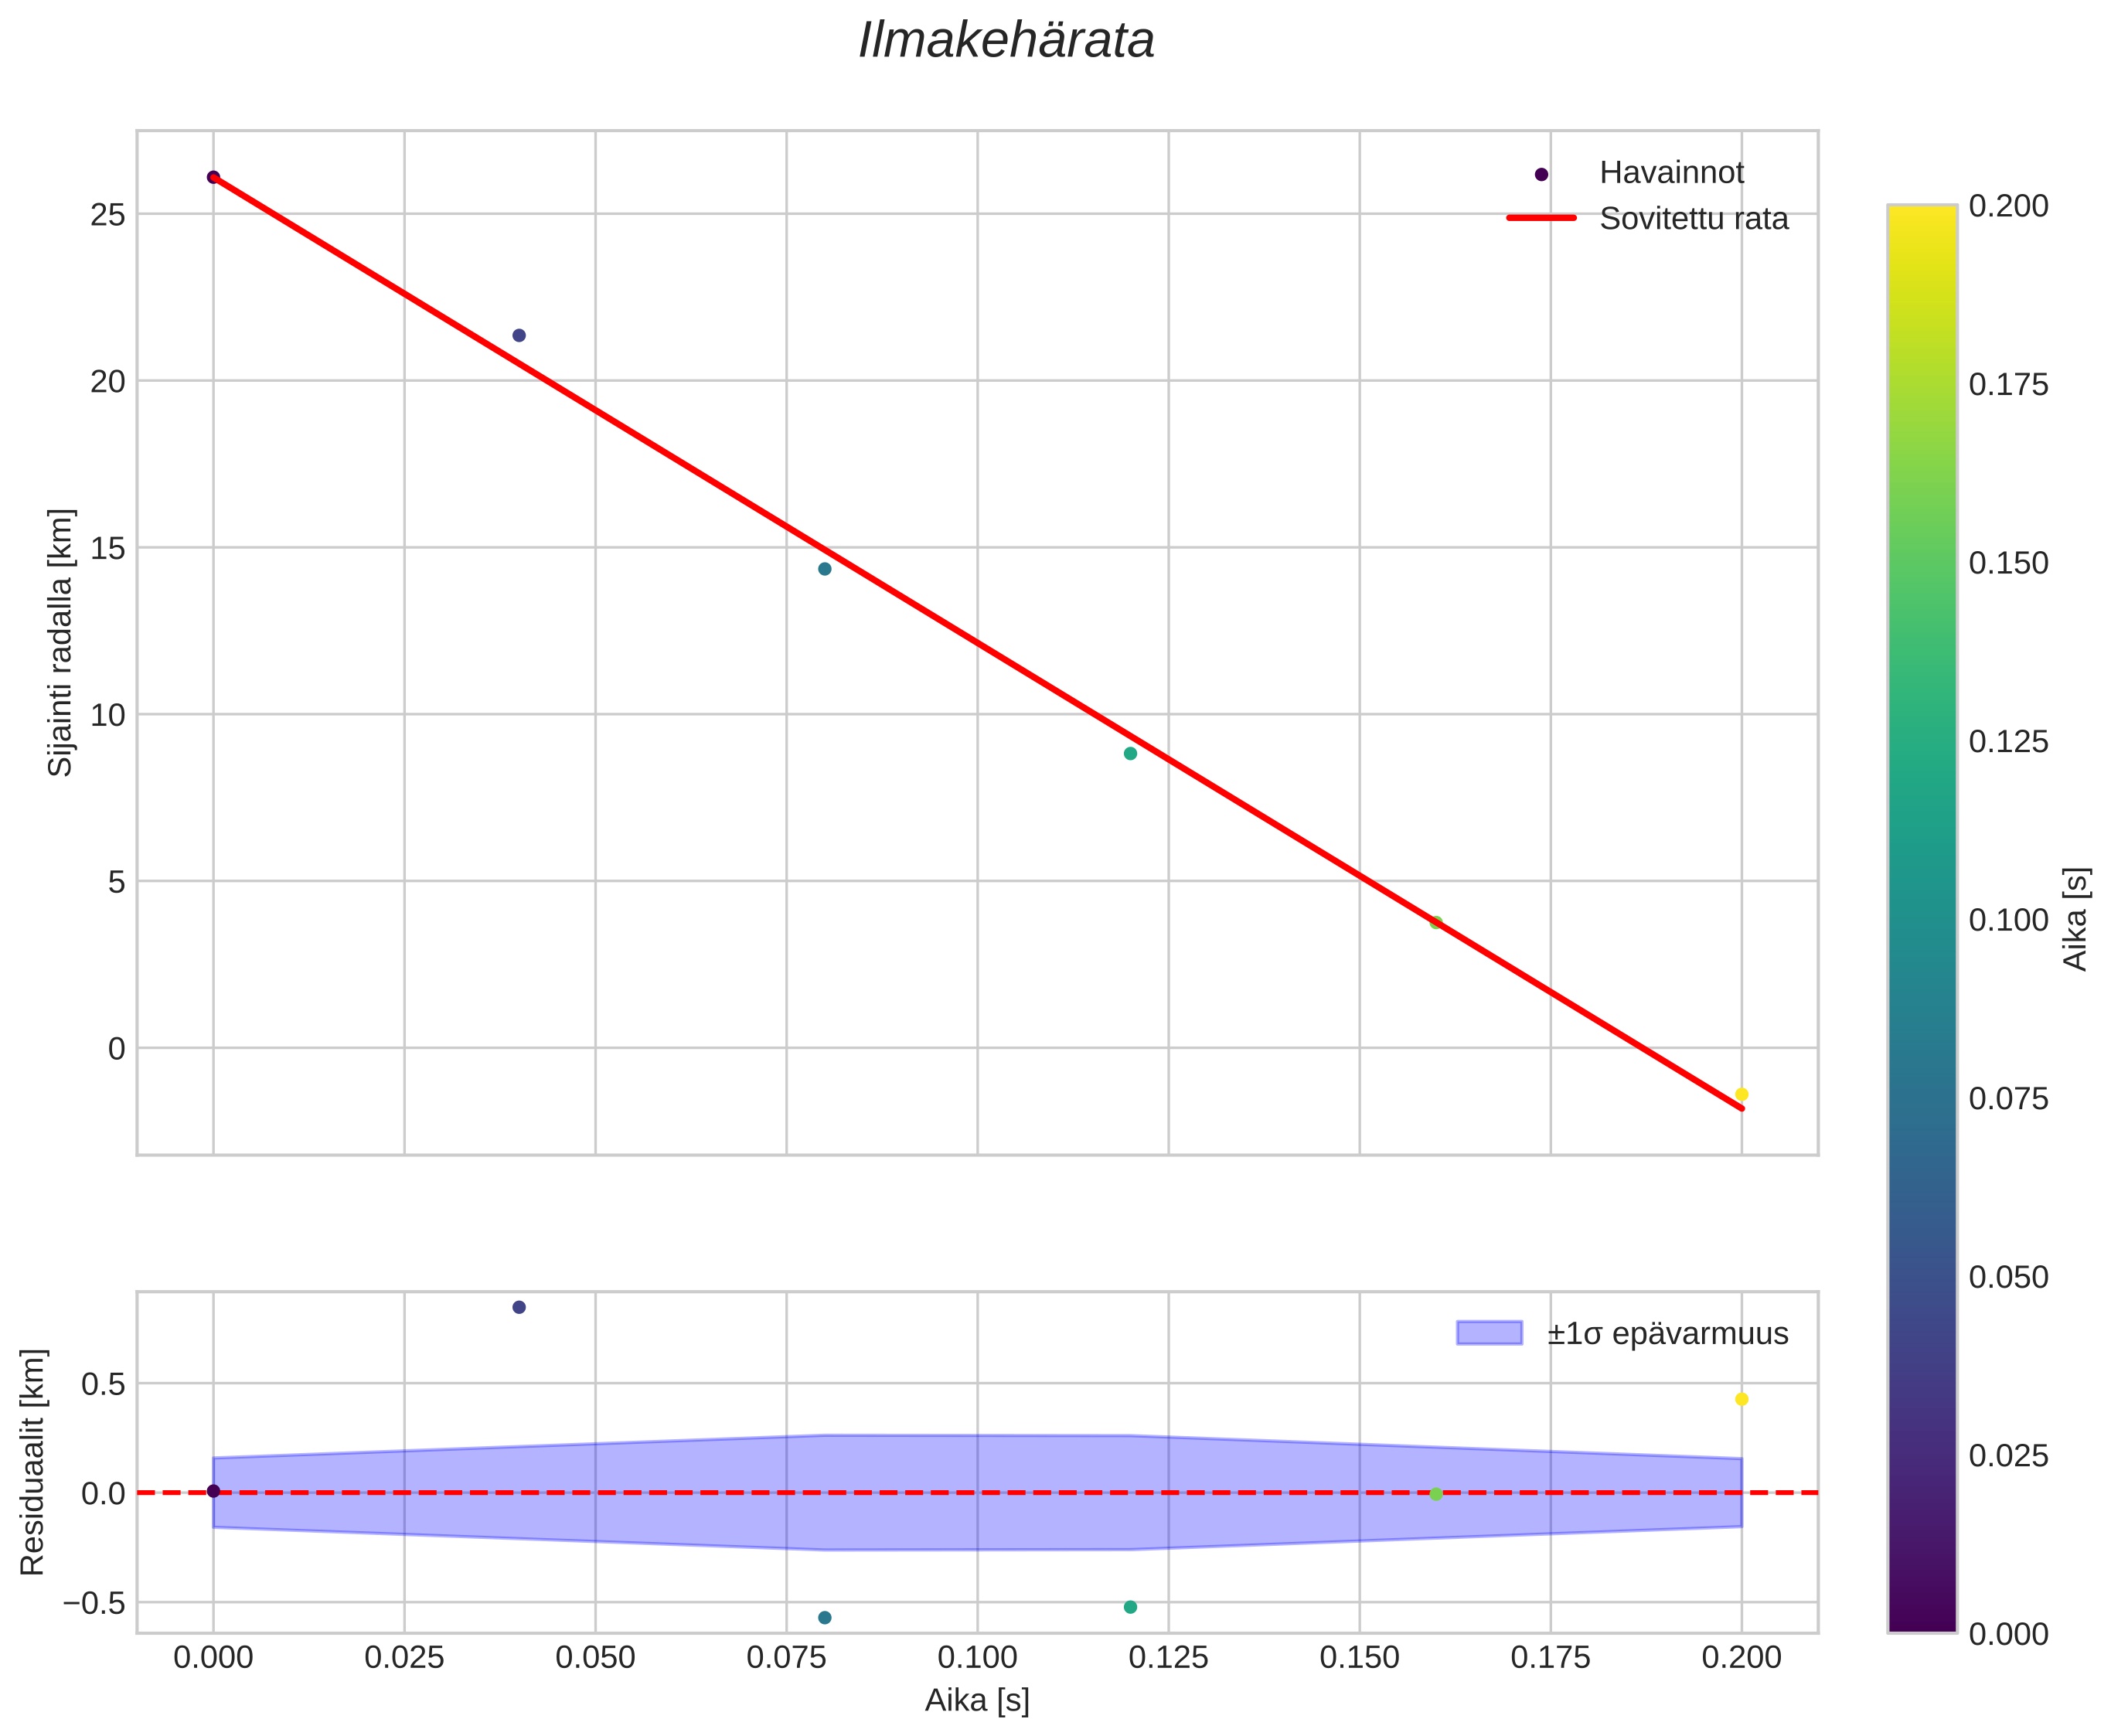Click the ±1σ epävarmuus legend patch
Viewport: 2111px width, 1736px height.
click(1489, 1333)
